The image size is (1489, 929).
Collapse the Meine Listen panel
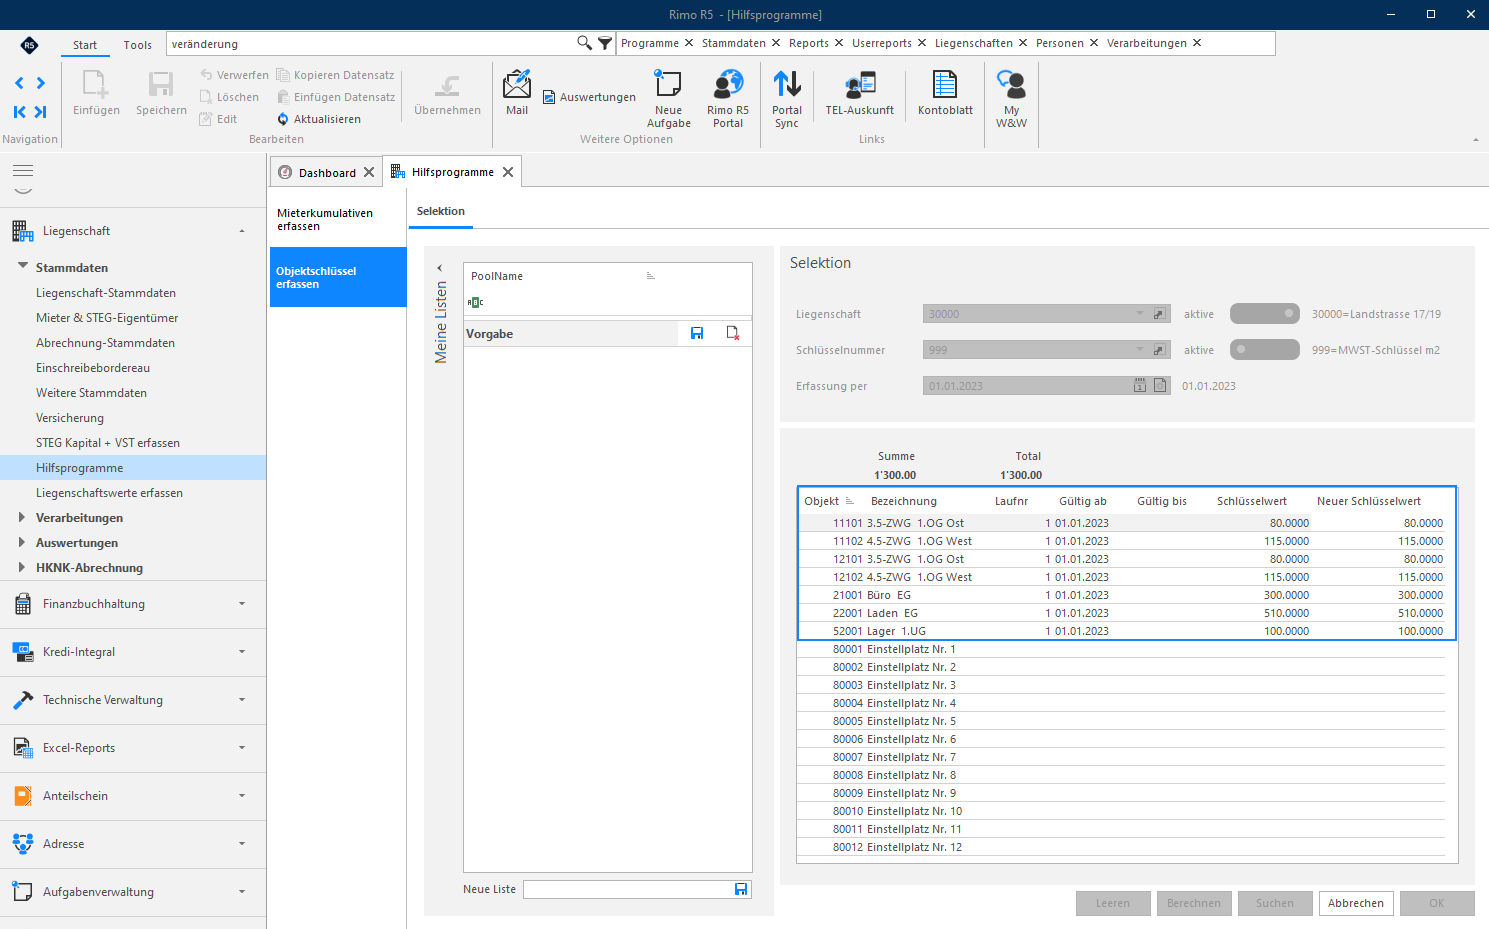click(440, 268)
